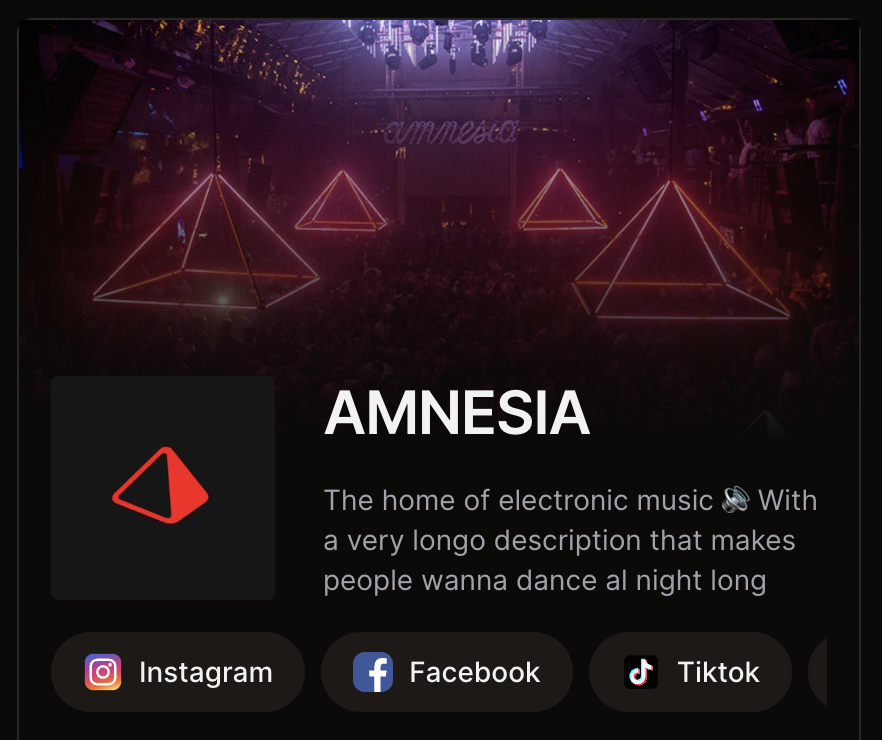This screenshot has height=740, width=882.
Task: Click the red pyramid Amnesia logo
Action: 160,485
